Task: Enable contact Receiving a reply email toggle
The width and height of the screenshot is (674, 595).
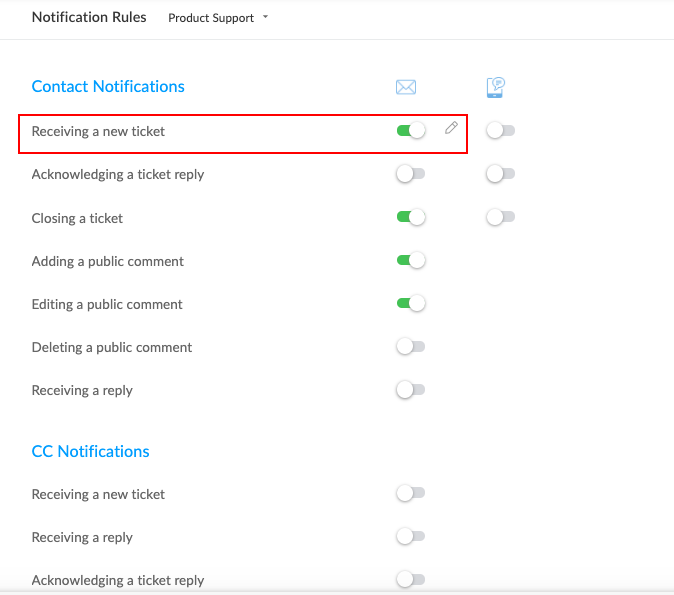Action: tap(411, 390)
